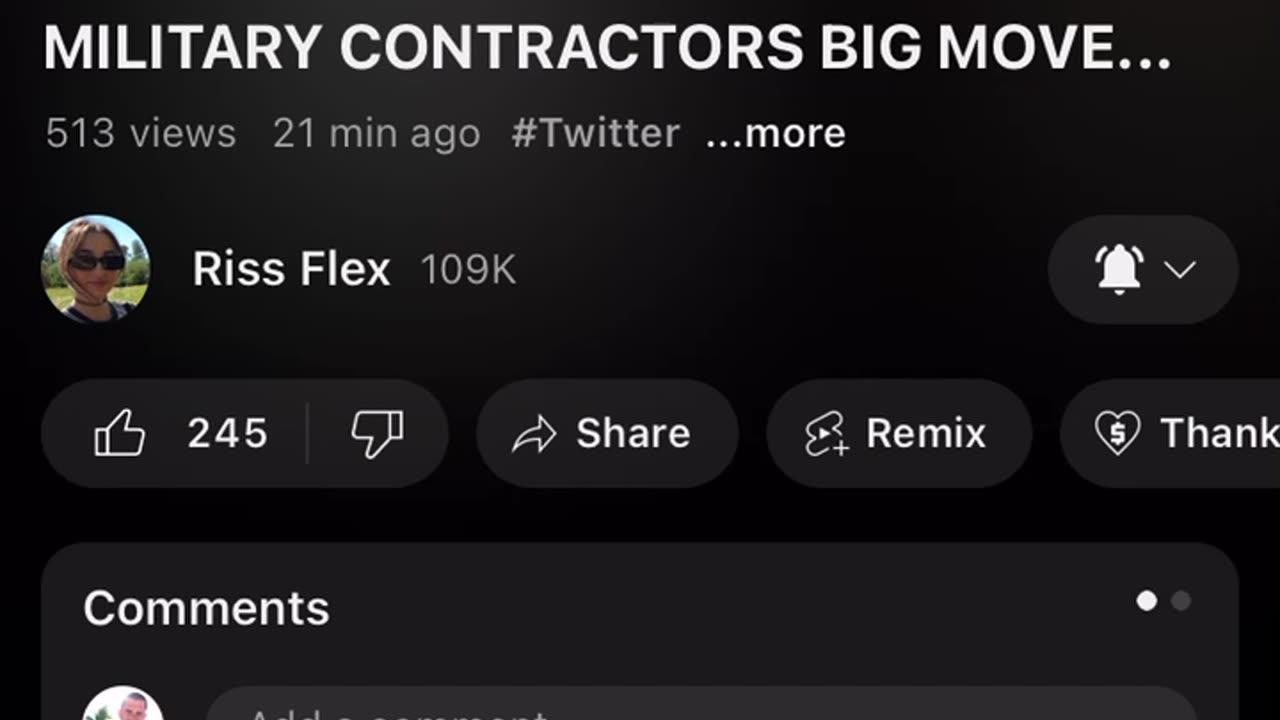Tap your profile picture beside comment box

tap(123, 706)
